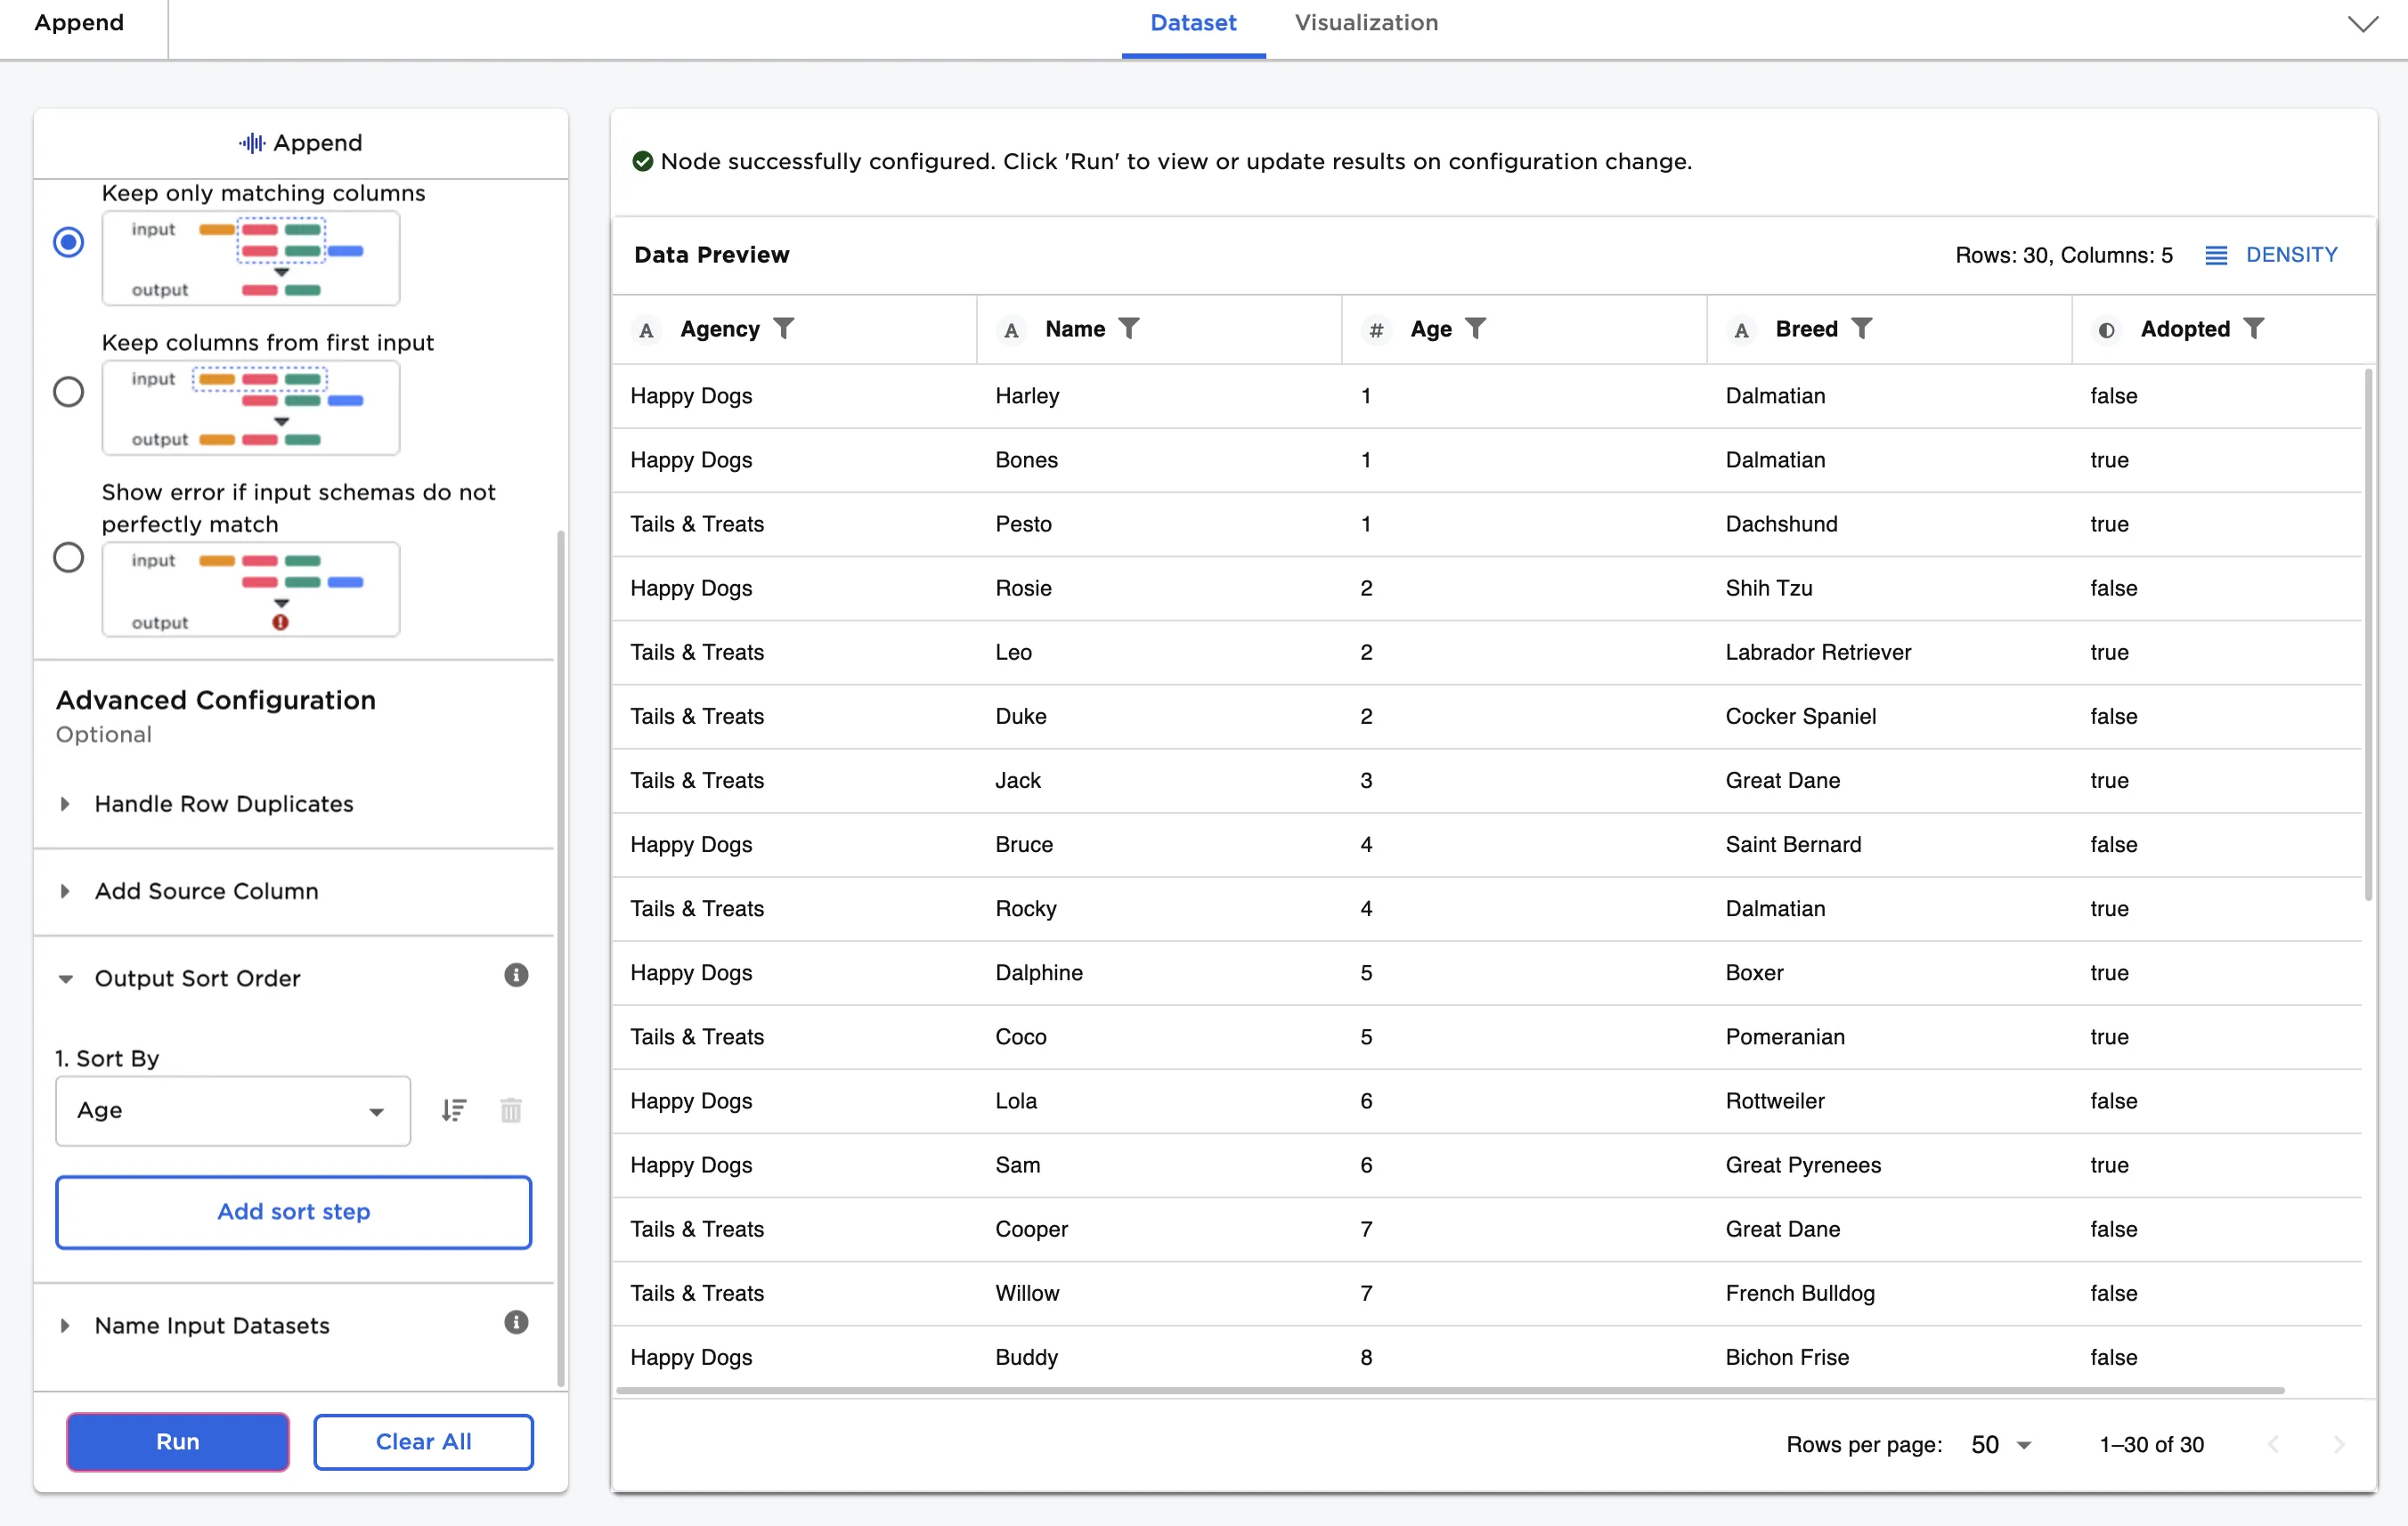The width and height of the screenshot is (2408, 1526).
Task: Click the Agency column filter icon
Action: (784, 329)
